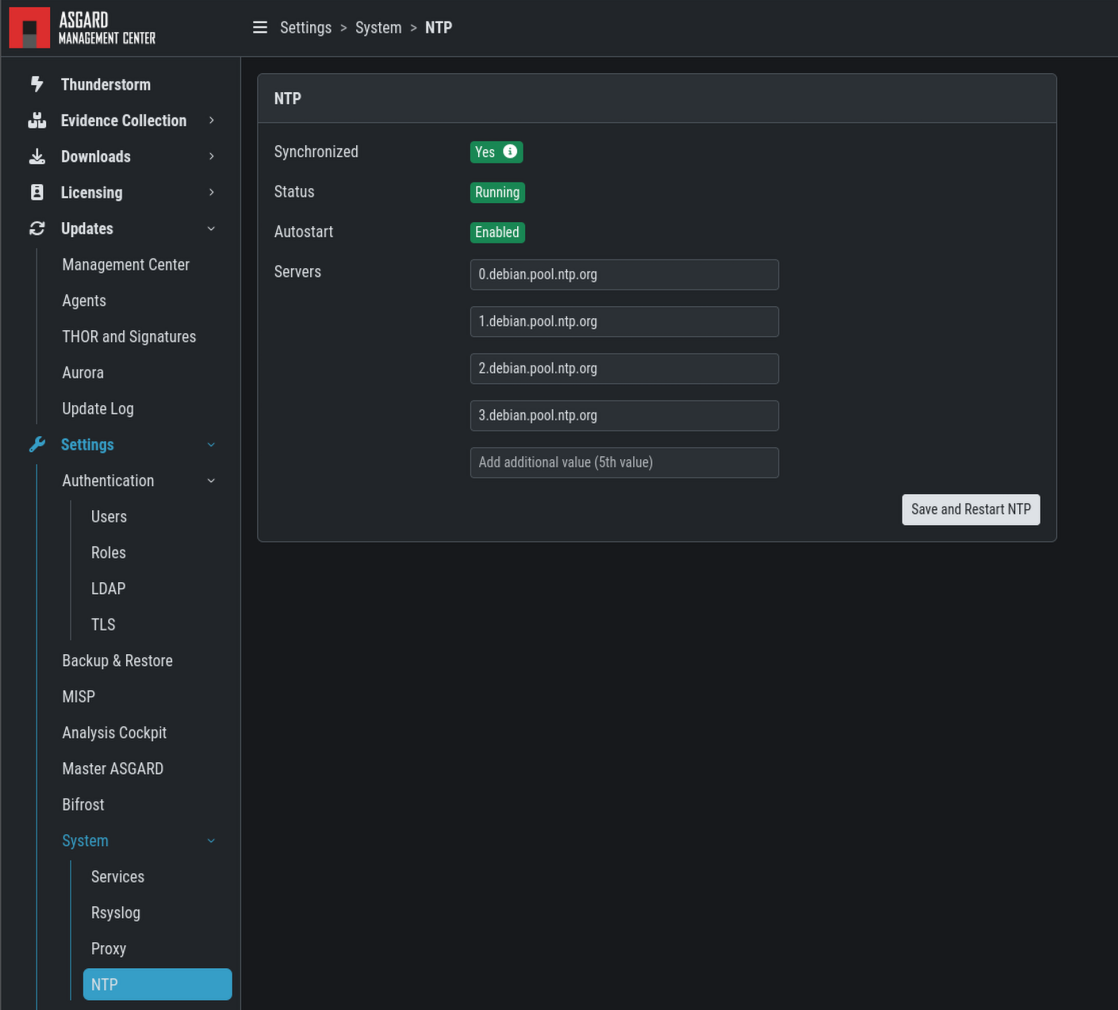Open Backup & Restore settings
The image size is (1118, 1010).
[x=117, y=661]
